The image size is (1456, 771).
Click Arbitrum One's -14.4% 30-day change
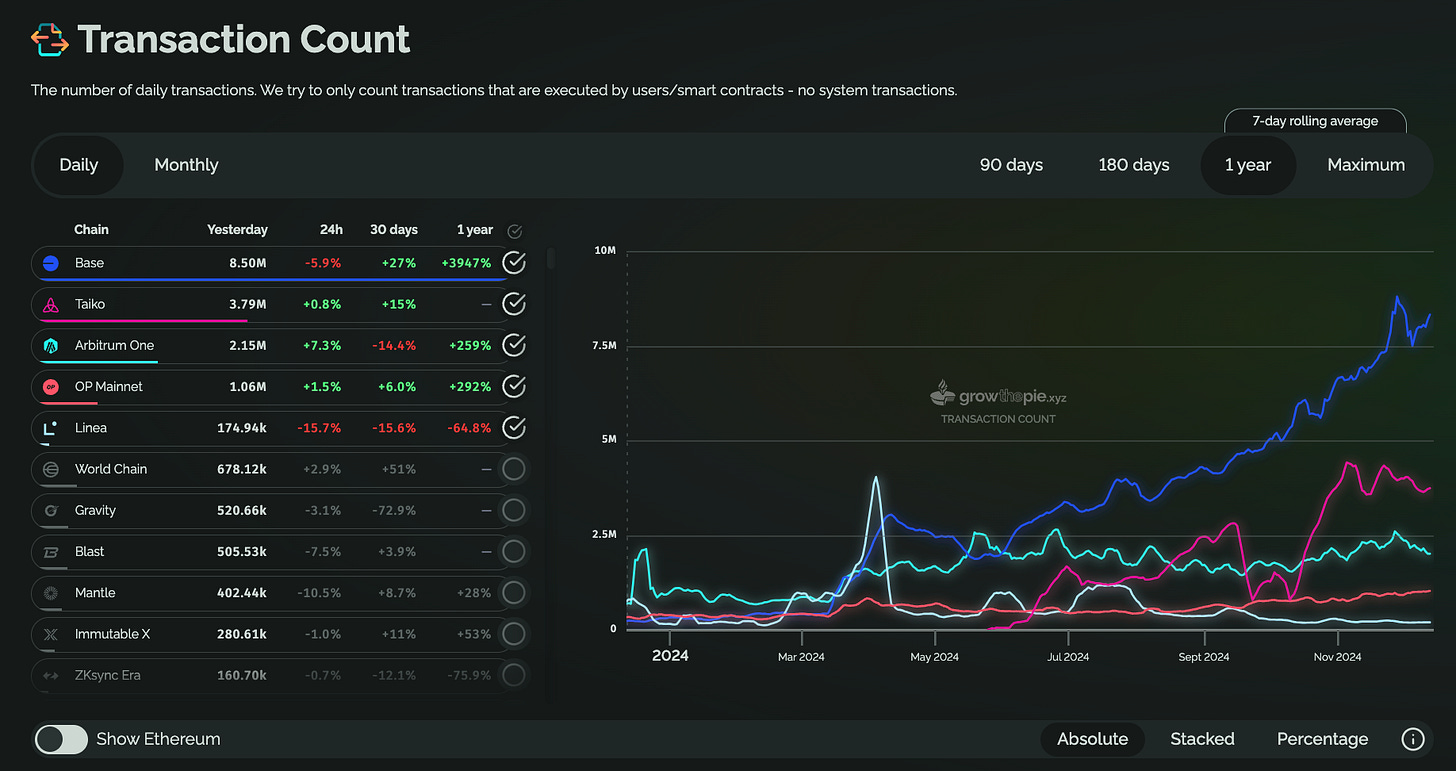[x=394, y=345]
